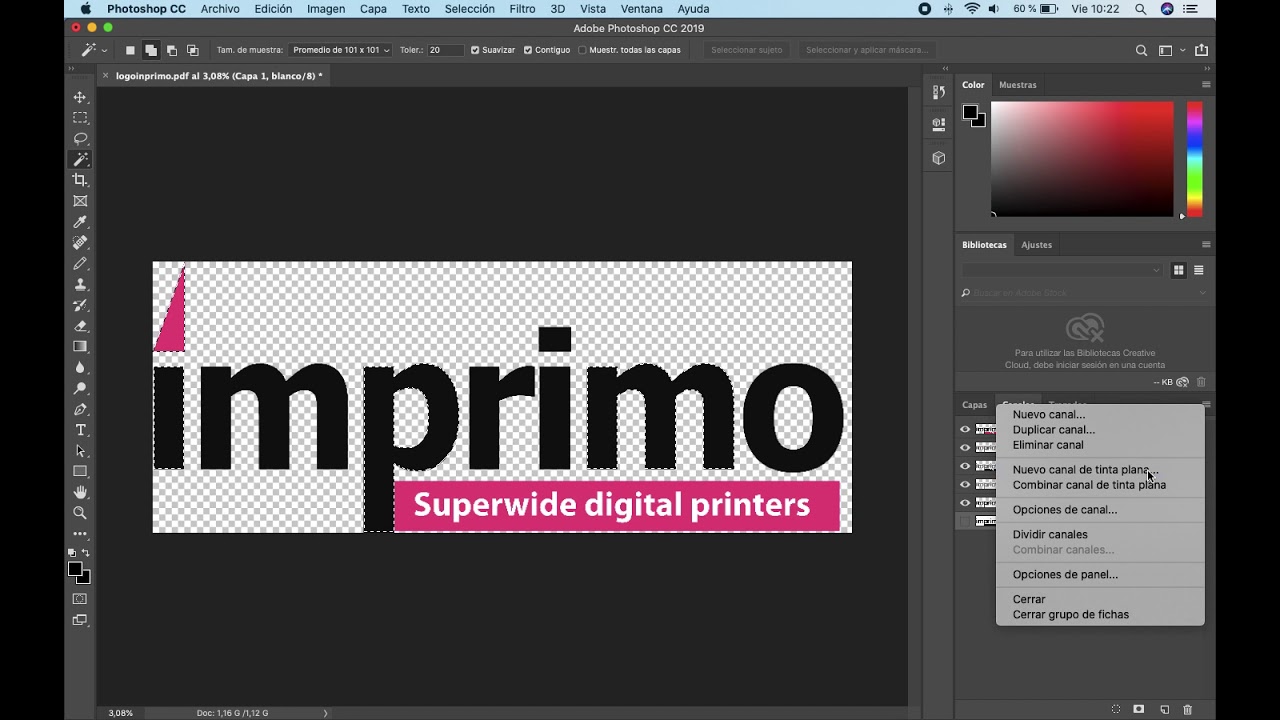Choose Duplicar canal... from the menu
The image size is (1280, 720).
[x=1054, y=430]
